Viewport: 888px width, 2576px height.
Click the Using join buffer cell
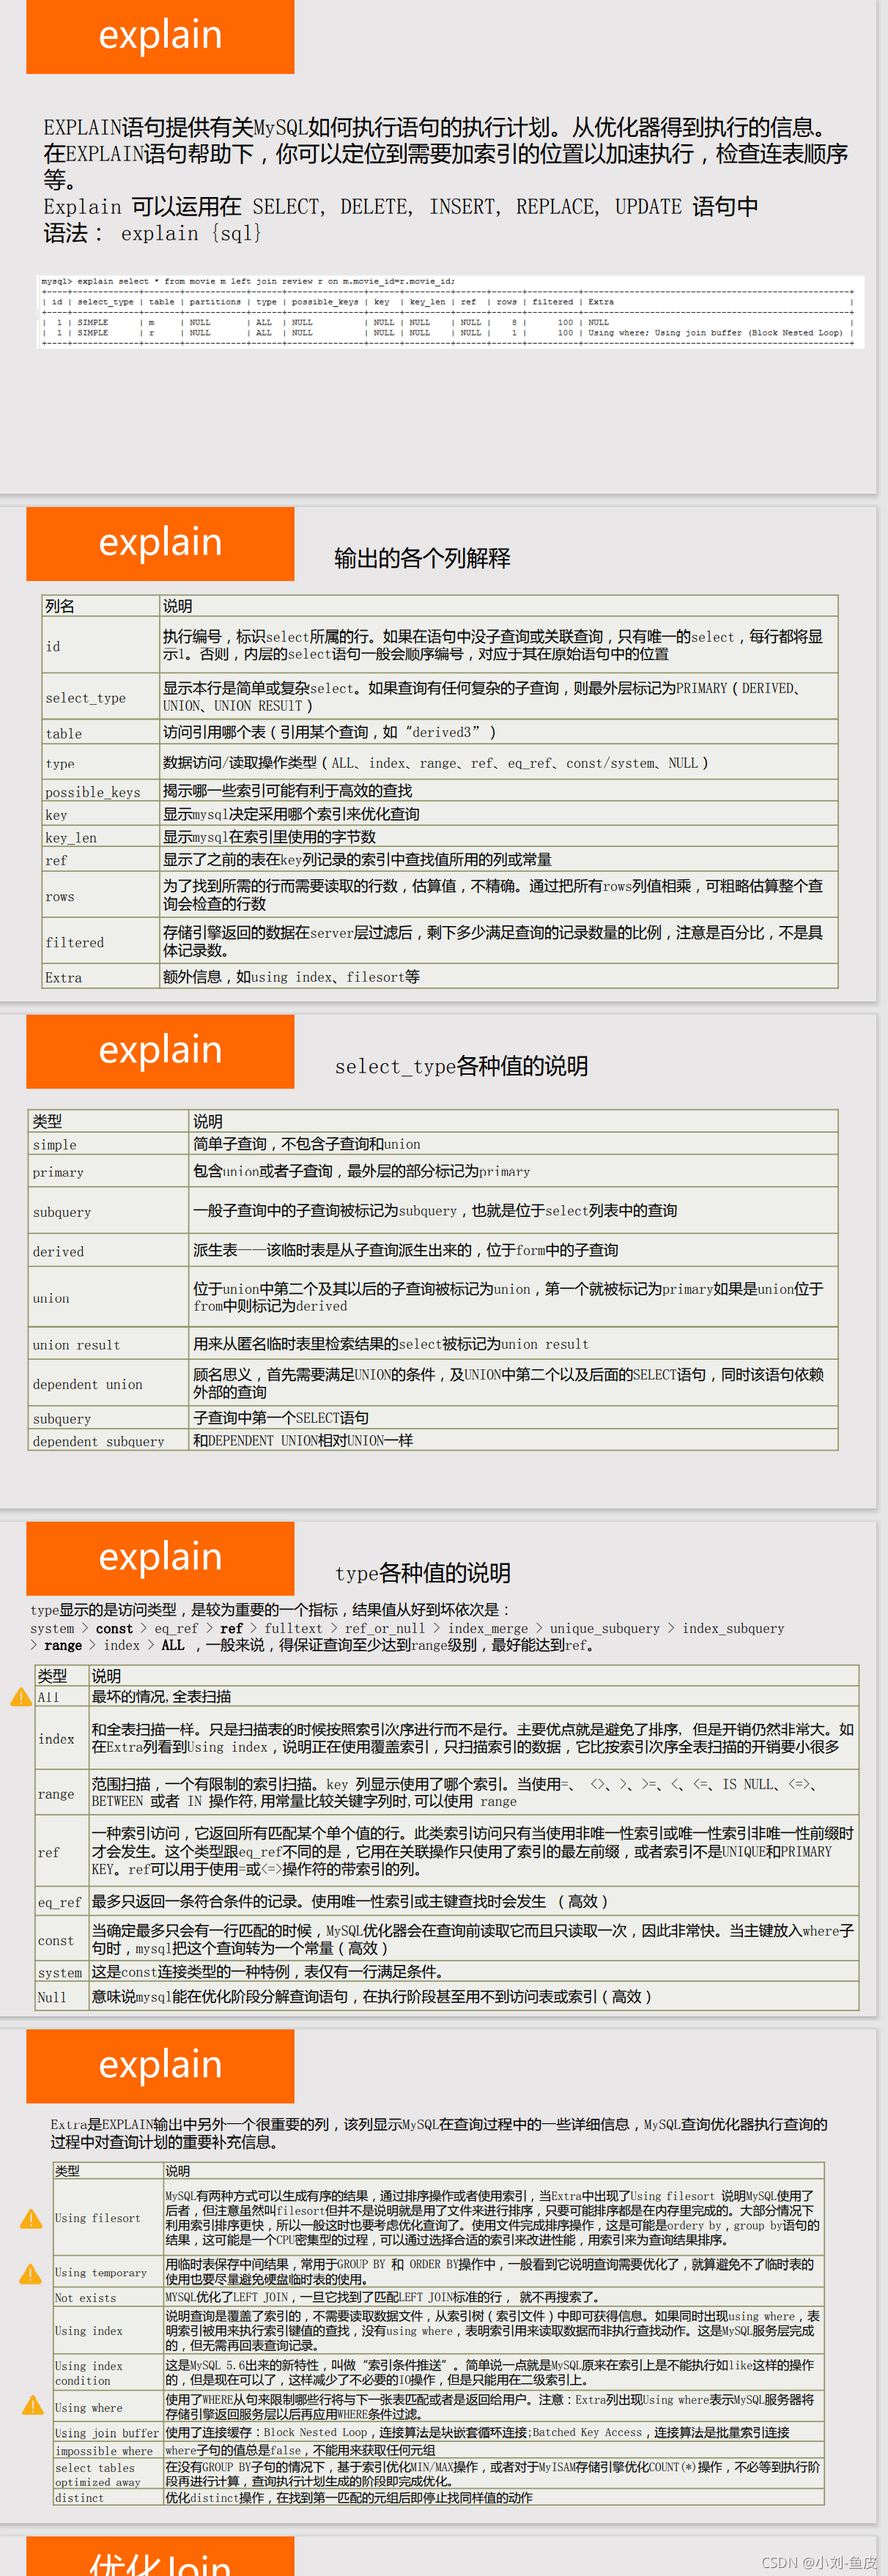click(109, 2433)
